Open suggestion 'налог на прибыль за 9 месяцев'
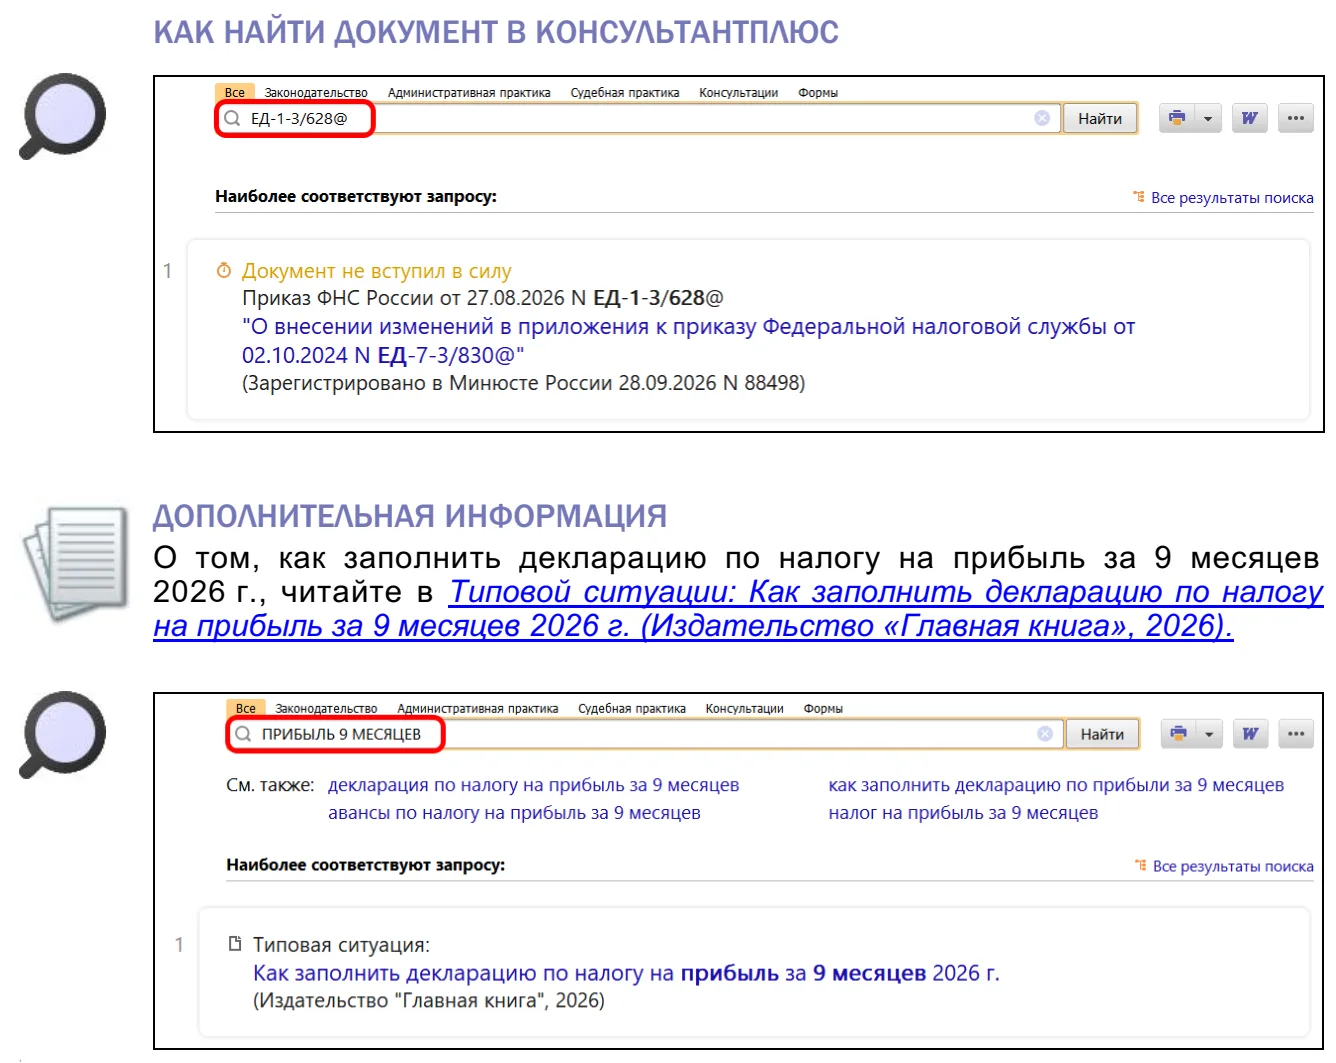 (963, 813)
